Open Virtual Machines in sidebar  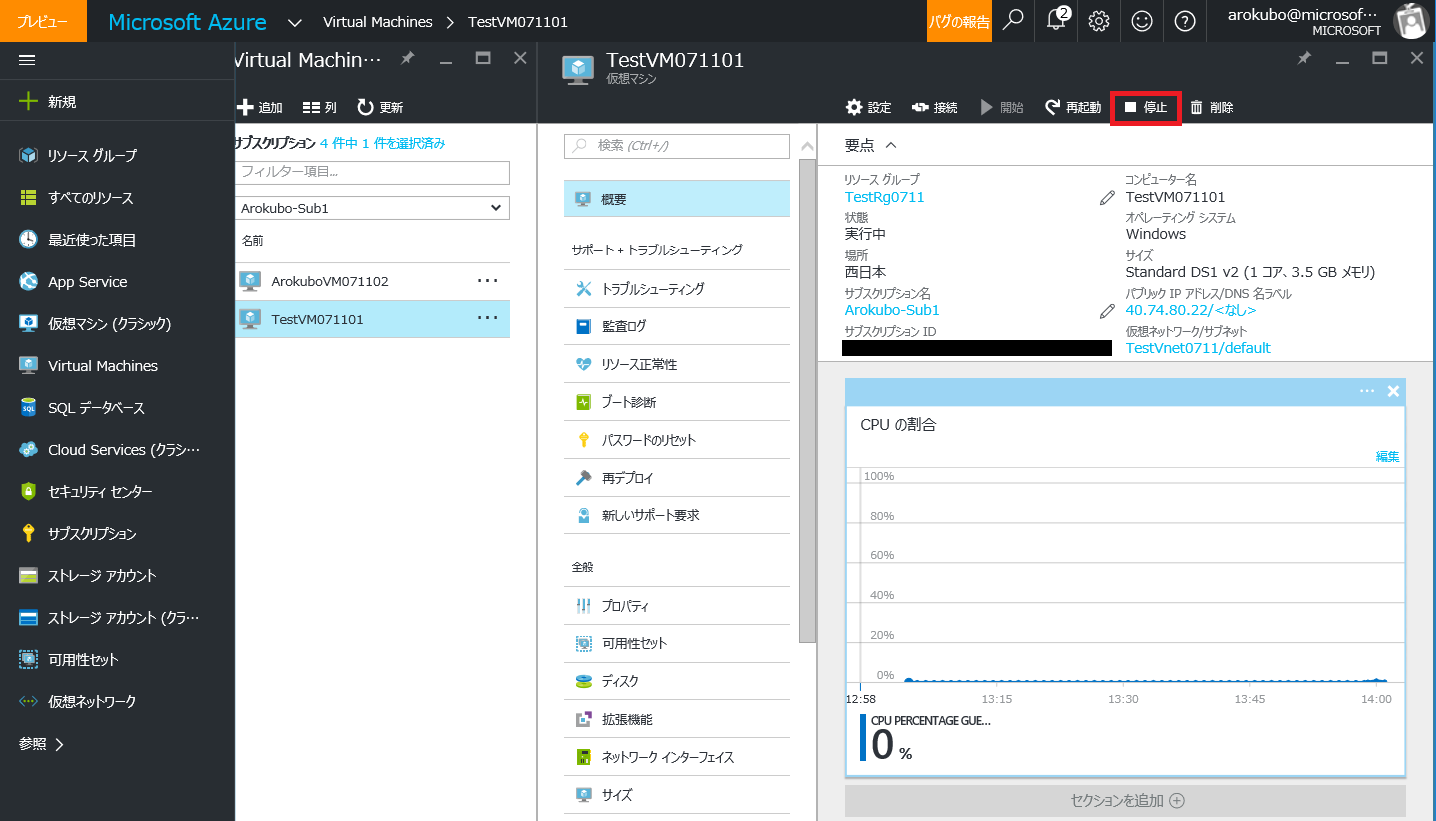[x=117, y=365]
